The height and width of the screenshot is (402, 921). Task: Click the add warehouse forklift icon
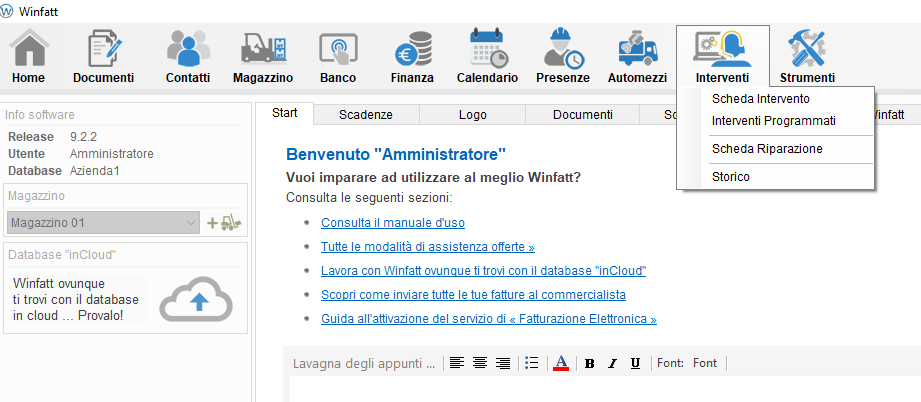225,223
